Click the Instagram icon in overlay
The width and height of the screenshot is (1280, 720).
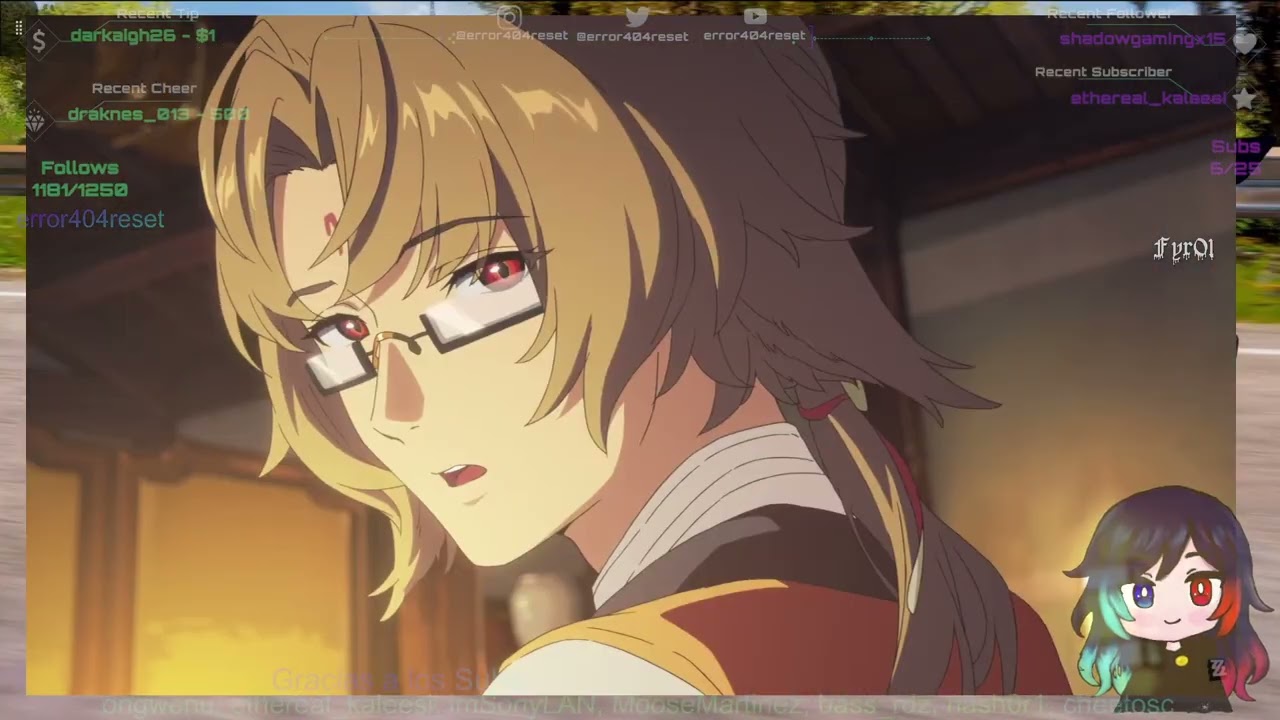tap(510, 16)
